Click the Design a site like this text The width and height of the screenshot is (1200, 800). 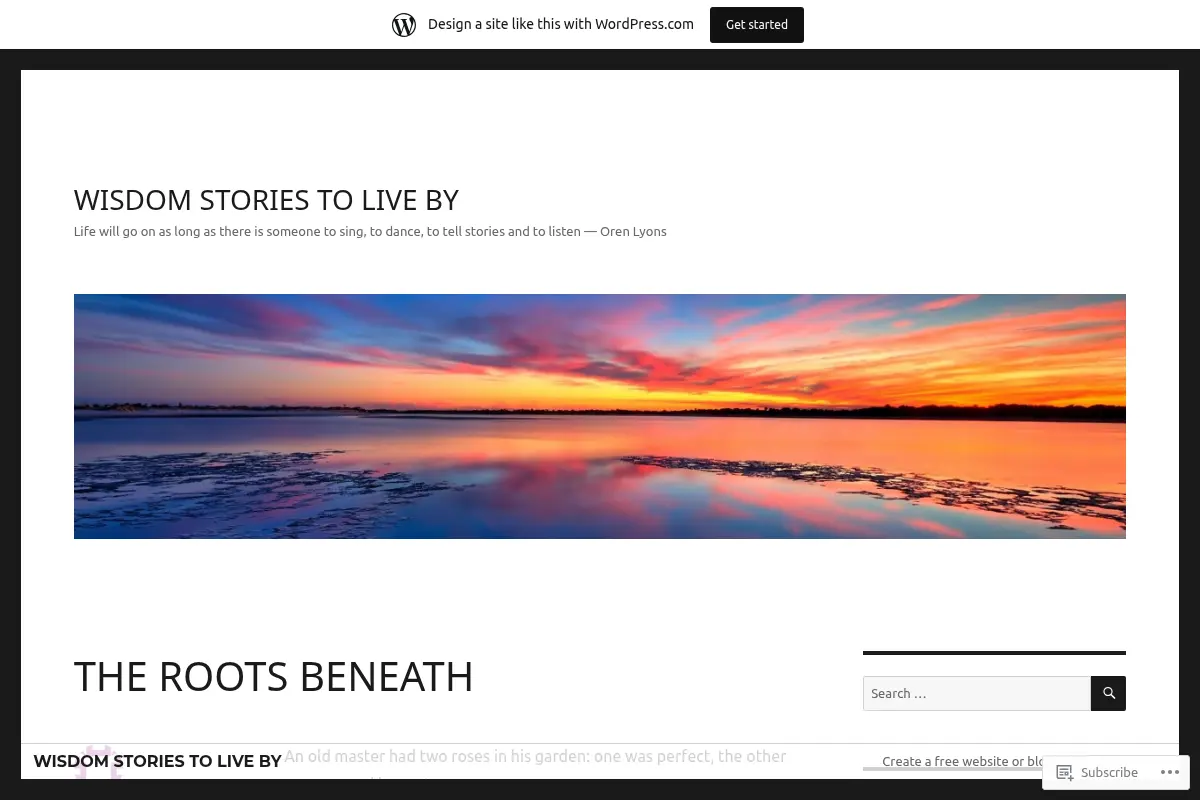tap(561, 24)
